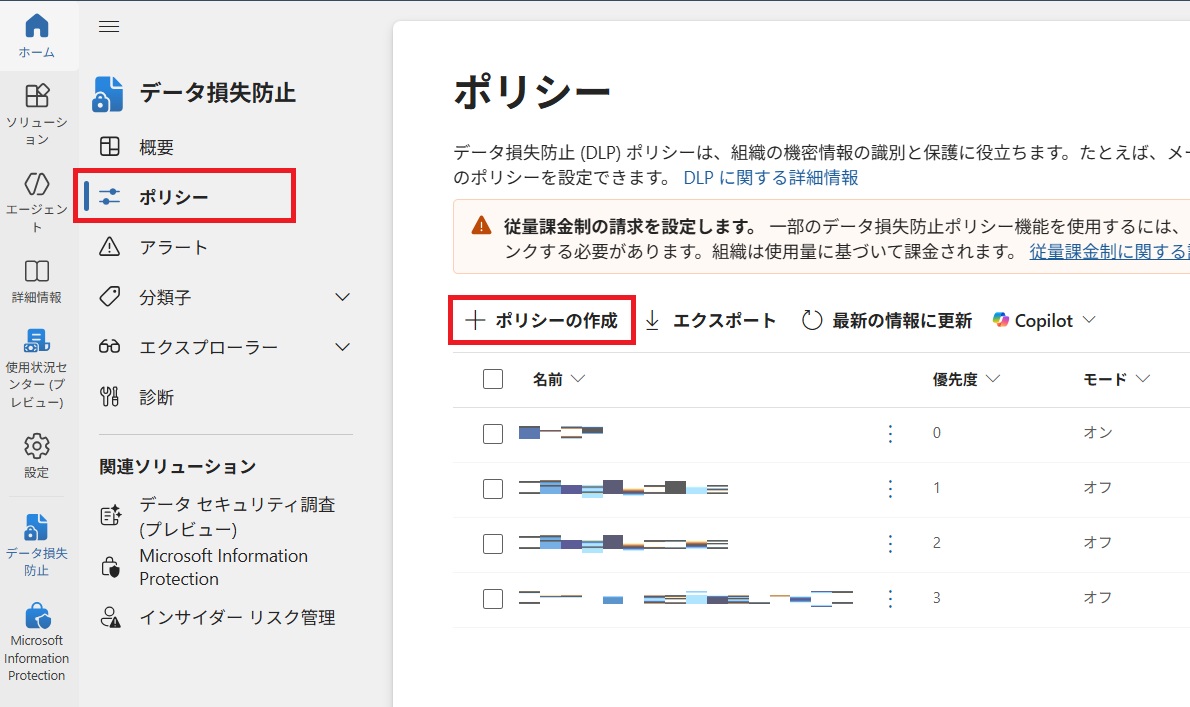The width and height of the screenshot is (1190, 707).
Task: Expand the エクスプローラー menu chevron
Action: (342, 347)
